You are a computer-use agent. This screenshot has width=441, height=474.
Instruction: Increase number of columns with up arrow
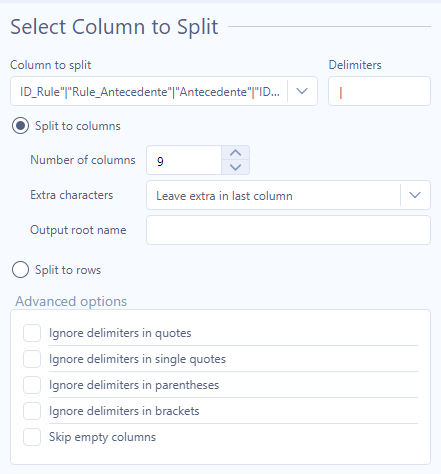click(x=235, y=153)
